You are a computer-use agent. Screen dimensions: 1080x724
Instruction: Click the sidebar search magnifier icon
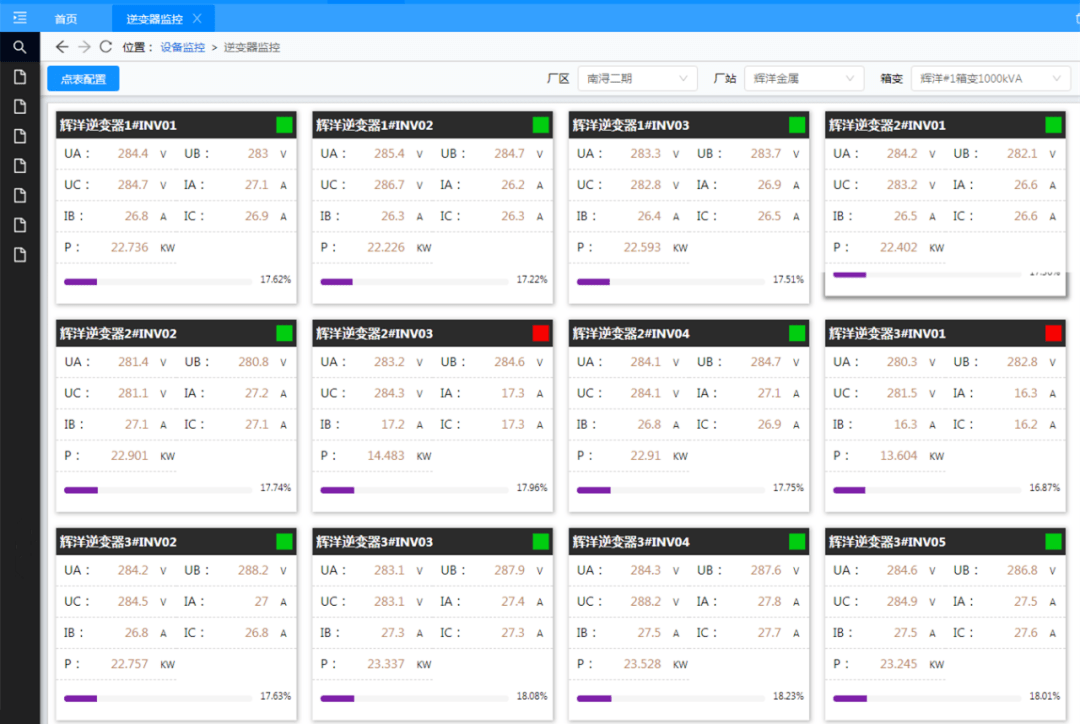(x=19, y=47)
